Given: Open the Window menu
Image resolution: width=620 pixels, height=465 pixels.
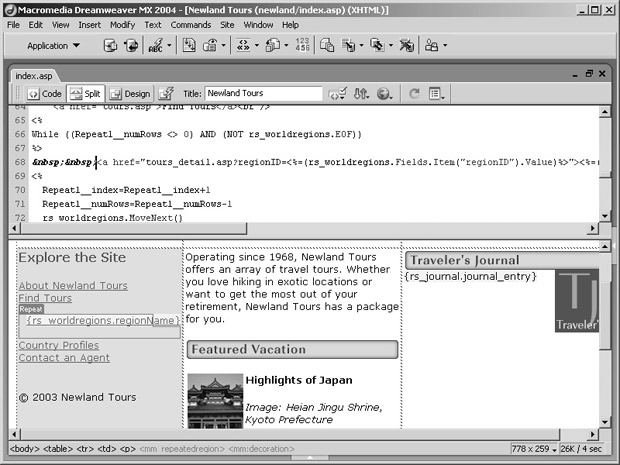Looking at the screenshot, I should click(258, 25).
